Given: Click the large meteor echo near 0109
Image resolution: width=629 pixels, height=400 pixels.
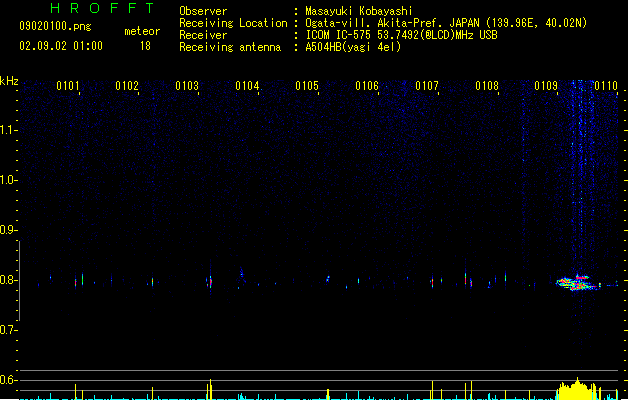Looking at the screenshot, I should pyautogui.click(x=578, y=283).
